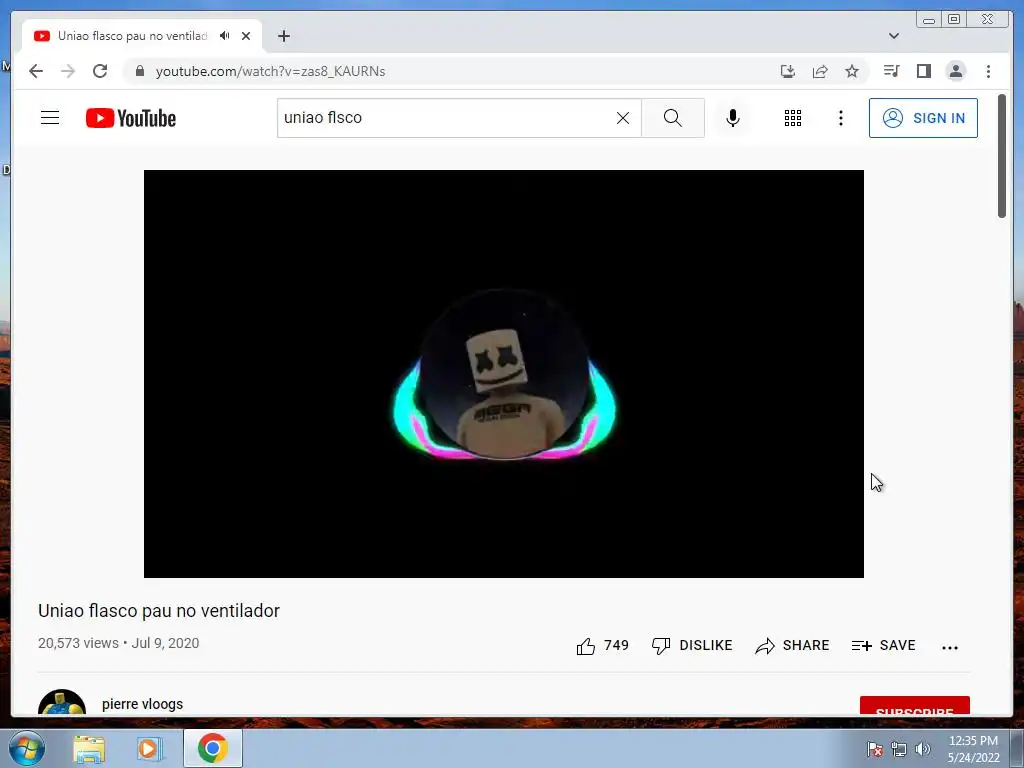Click the browser forward arrow
The height and width of the screenshot is (768, 1024).
coord(68,71)
